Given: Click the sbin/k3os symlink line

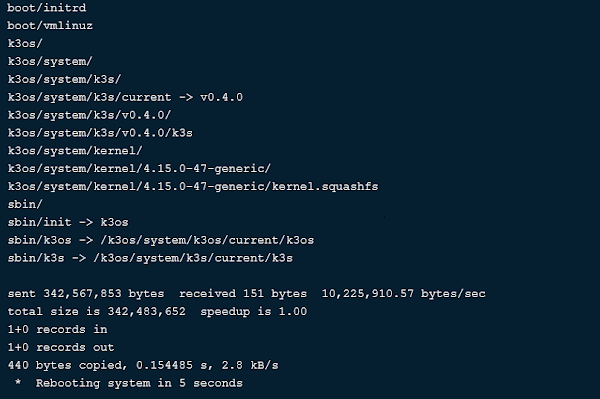Looking at the screenshot, I should point(161,240).
